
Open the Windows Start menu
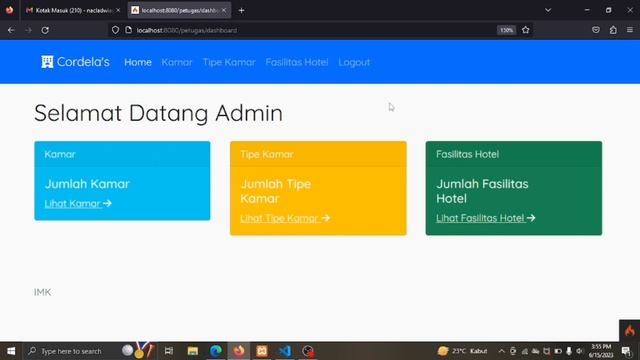pyautogui.click(x=11, y=351)
